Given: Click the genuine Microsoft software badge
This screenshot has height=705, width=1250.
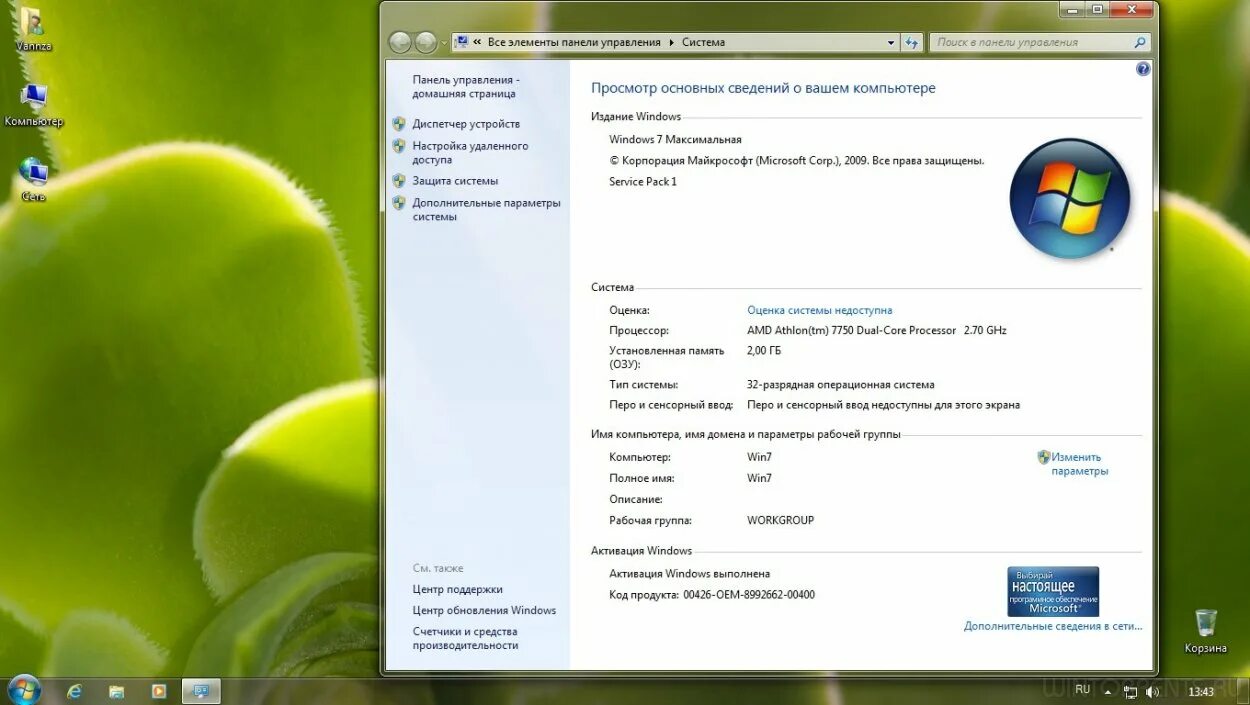Looking at the screenshot, I should (1053, 591).
